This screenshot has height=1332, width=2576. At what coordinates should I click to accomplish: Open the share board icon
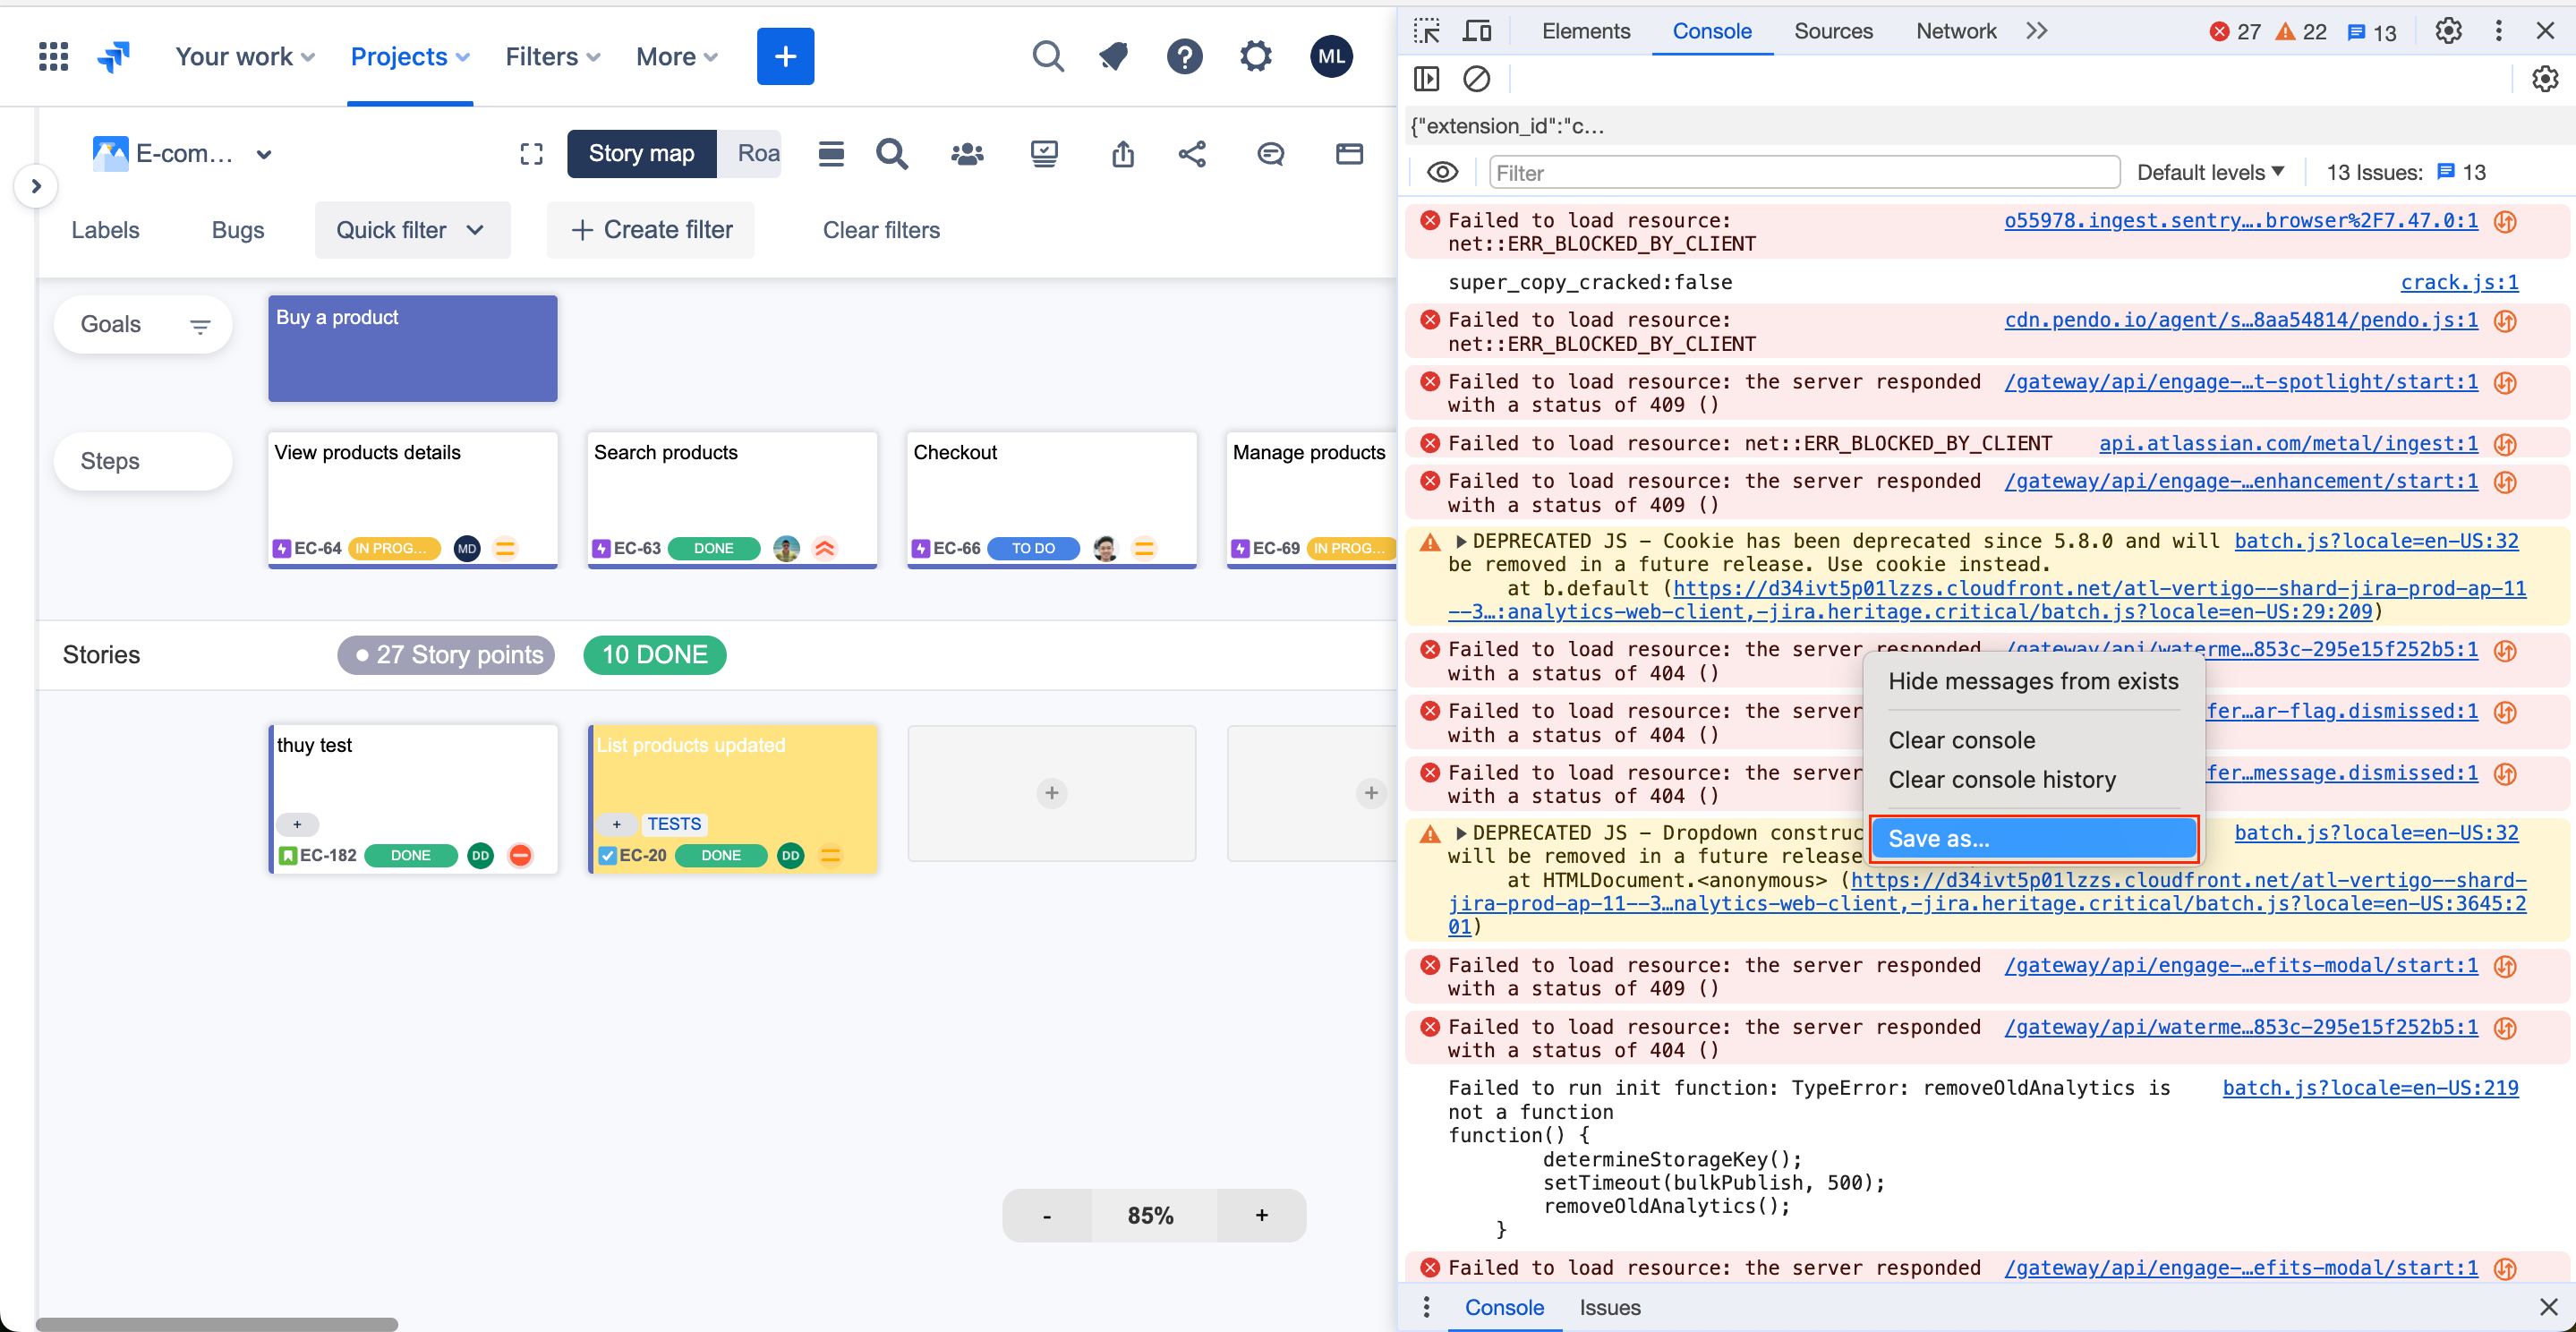coord(1192,154)
